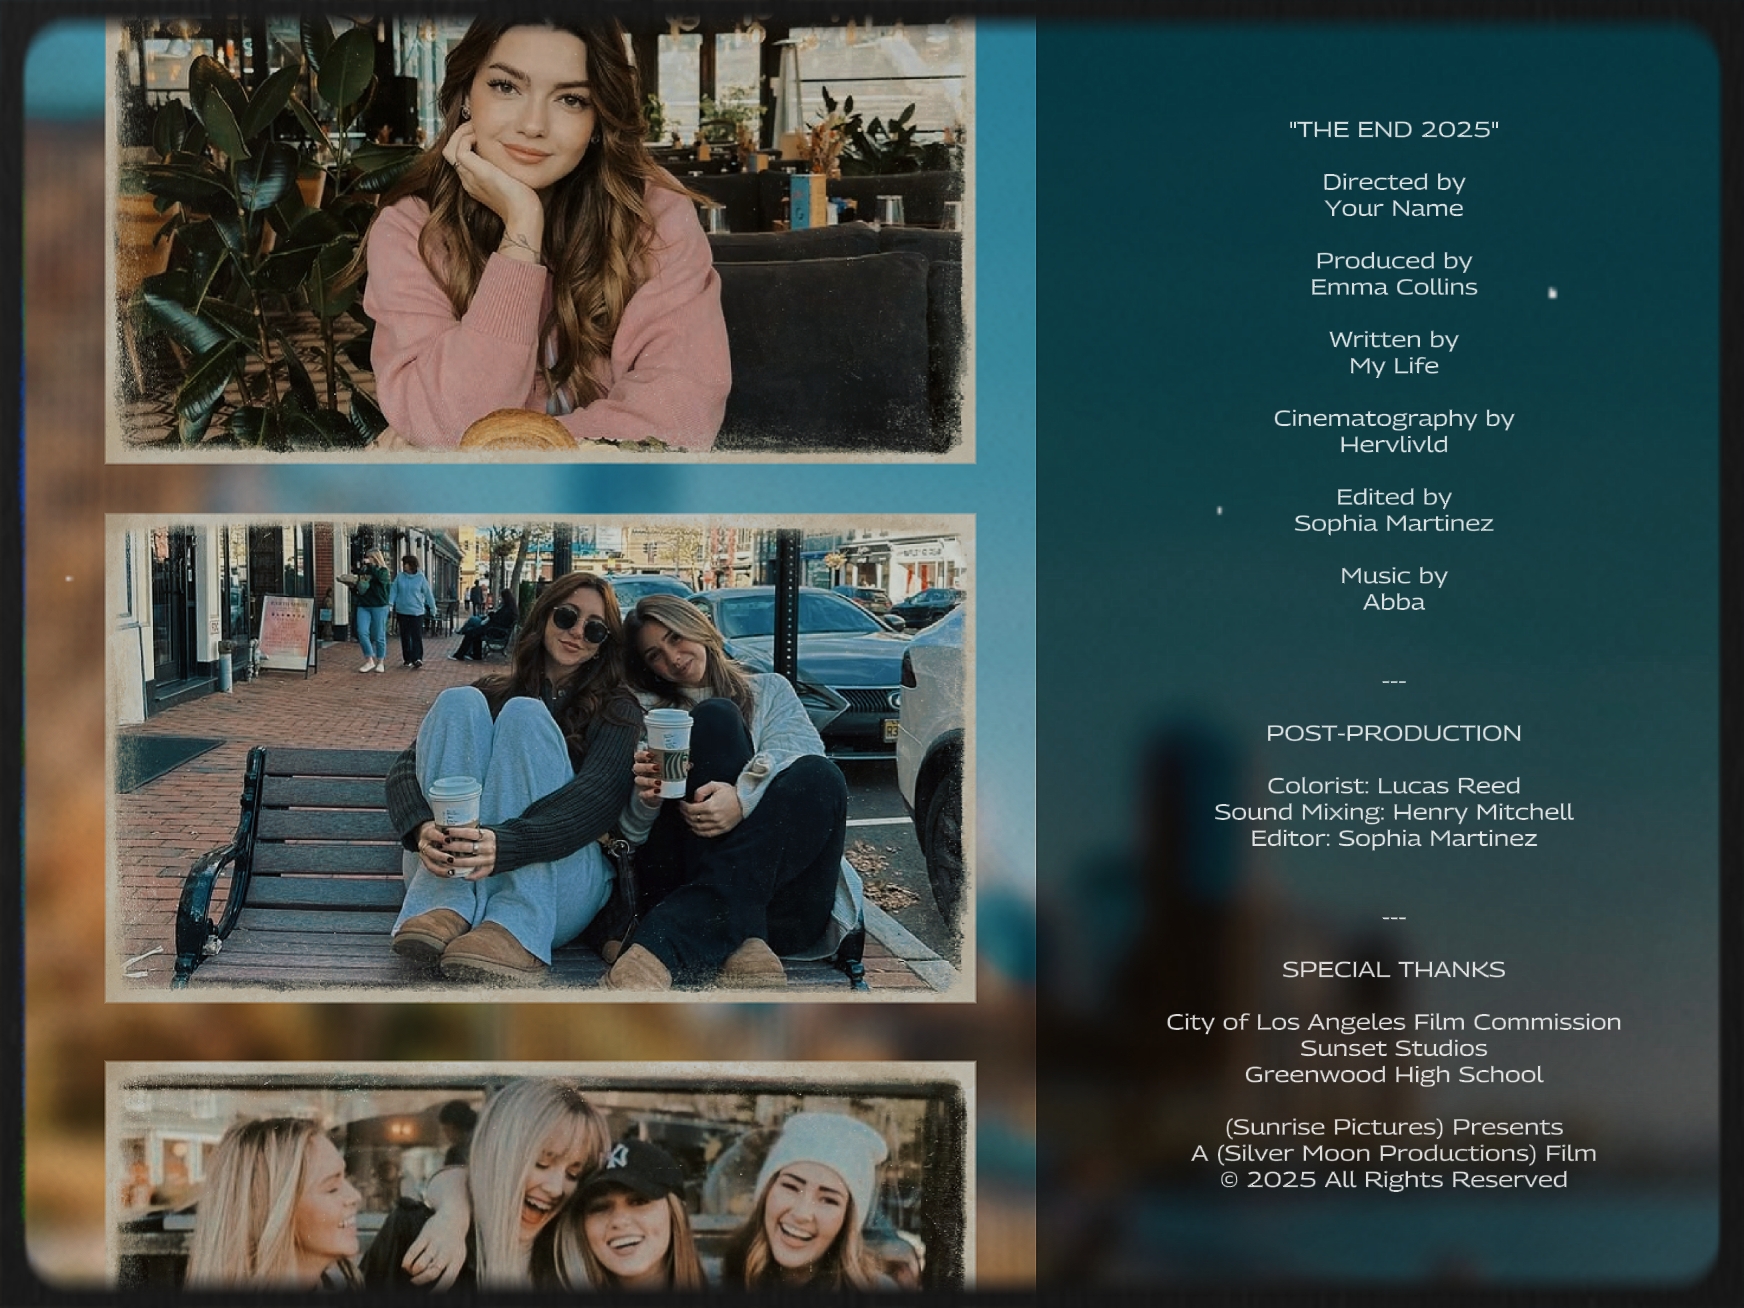Screen dimensions: 1744x1308
Task: Select the "Directed by Your Name" credit
Action: tap(1393, 195)
